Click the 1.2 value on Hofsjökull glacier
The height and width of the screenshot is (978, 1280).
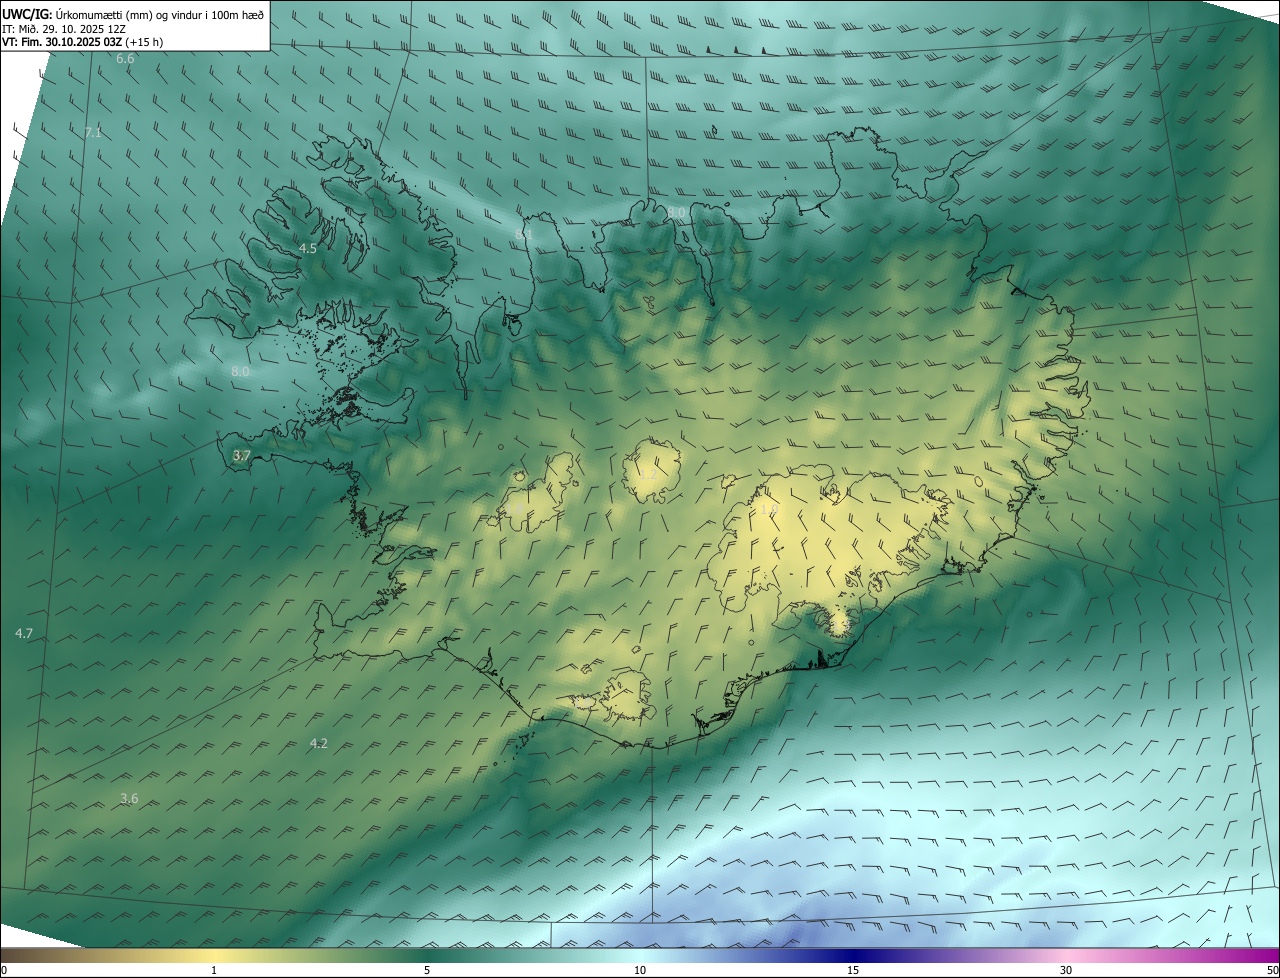649,474
